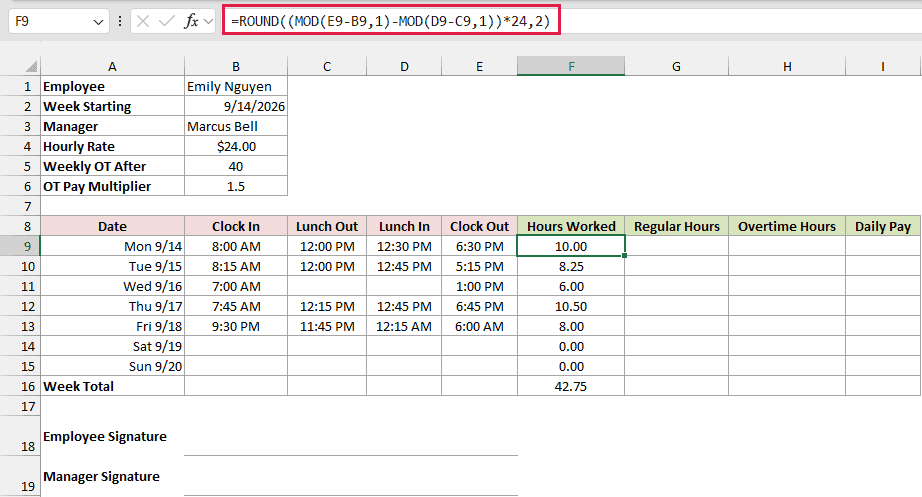Select column G header

(x=676, y=66)
